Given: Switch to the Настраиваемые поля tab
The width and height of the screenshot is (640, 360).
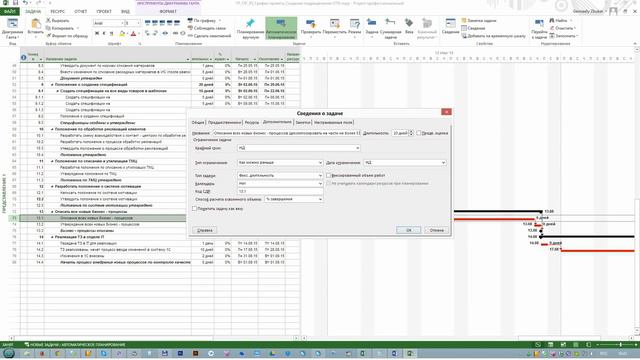Looking at the screenshot, I should [333, 122].
